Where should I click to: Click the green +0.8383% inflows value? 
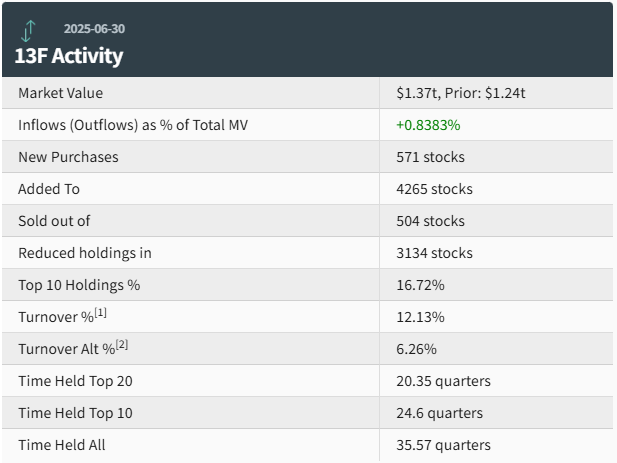(x=428, y=125)
